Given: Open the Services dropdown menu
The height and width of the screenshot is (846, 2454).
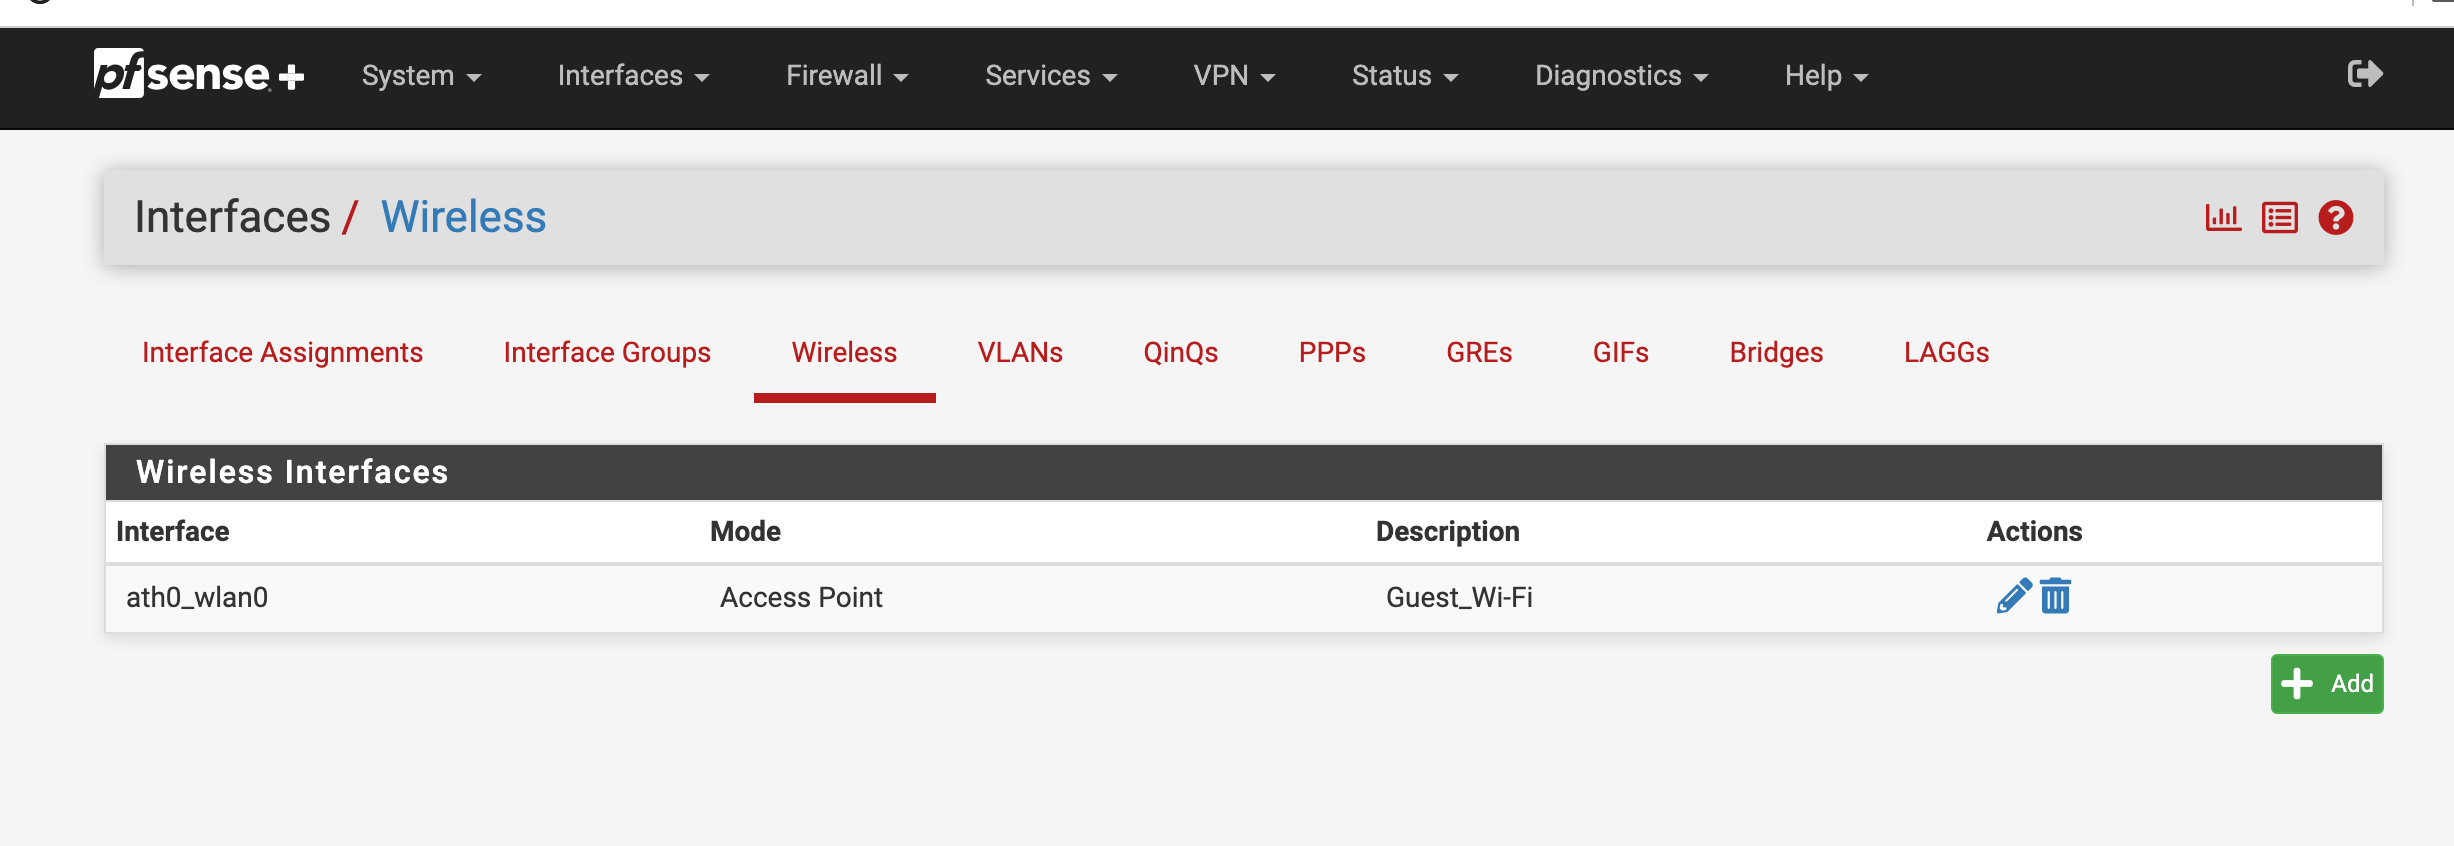Looking at the screenshot, I should tap(1050, 76).
